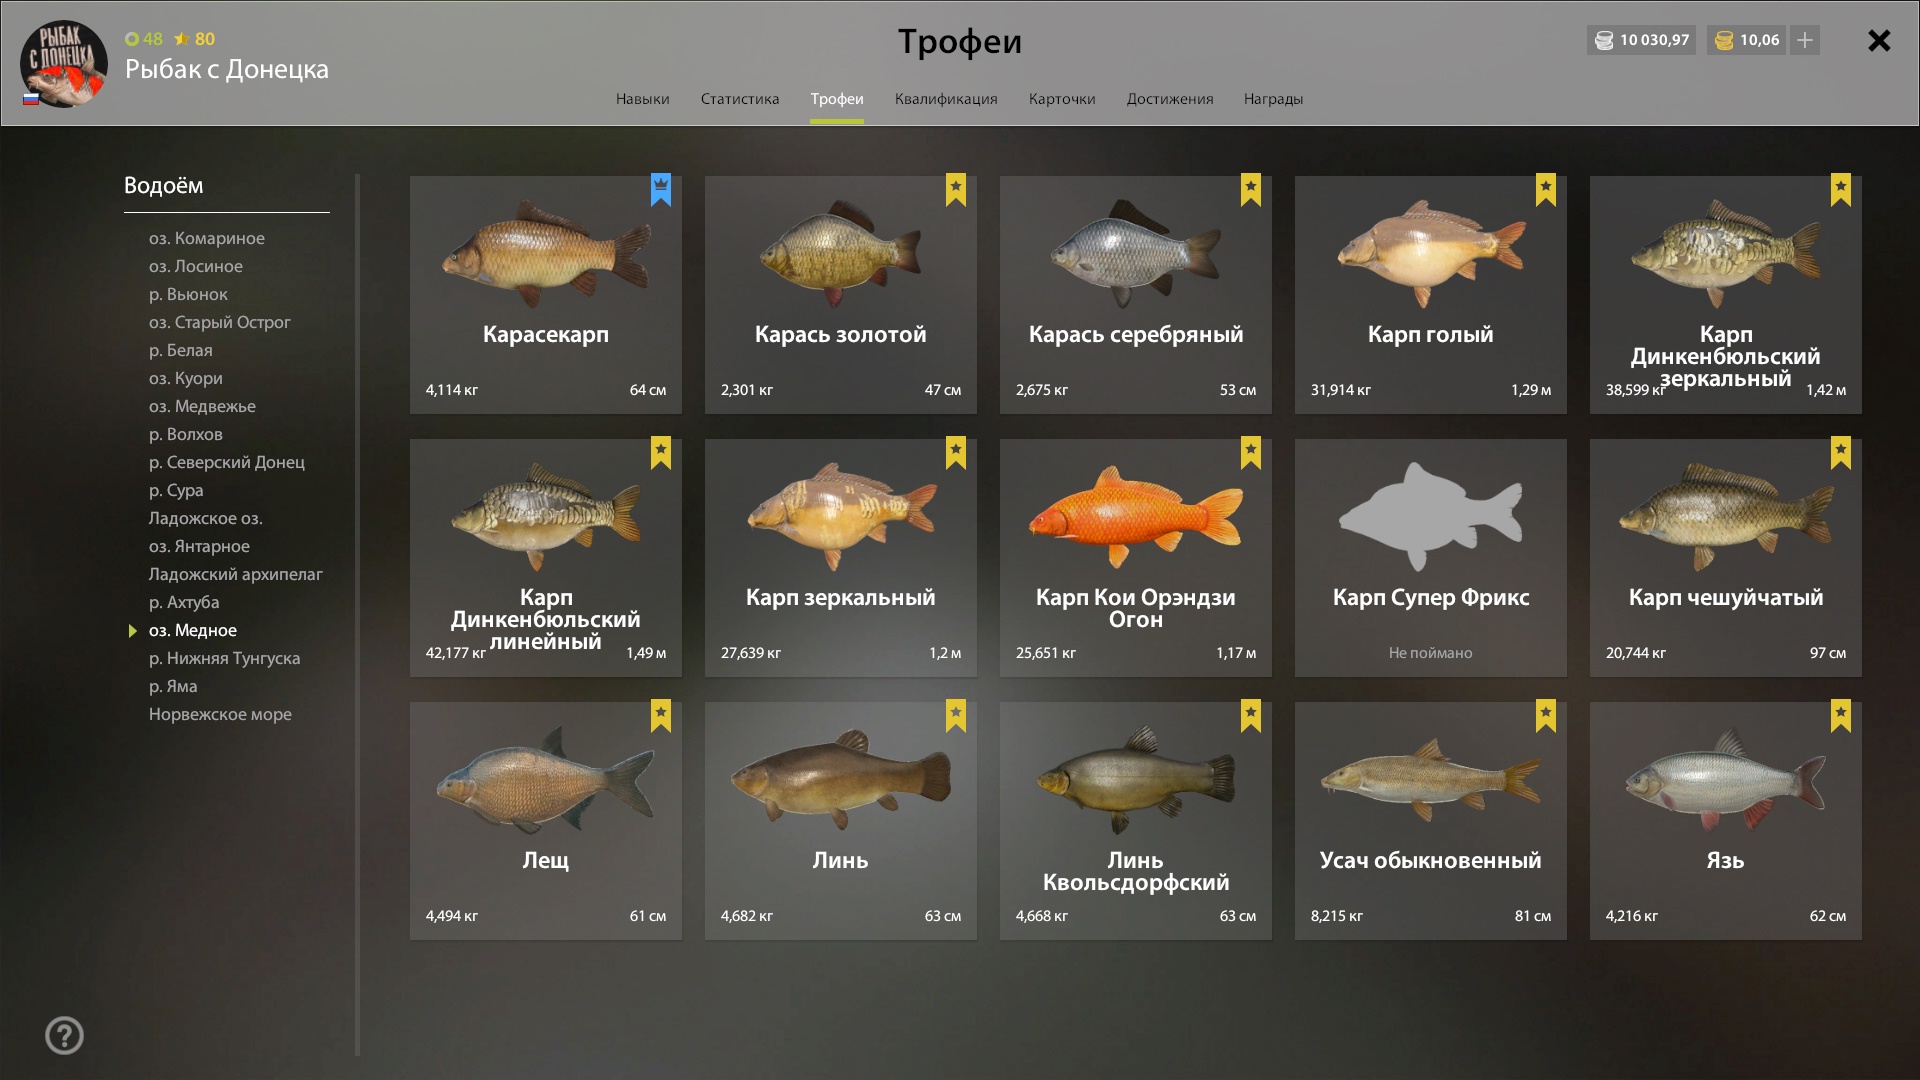The height and width of the screenshot is (1080, 1920).
Task: Open the Статистика tab
Action: point(740,99)
